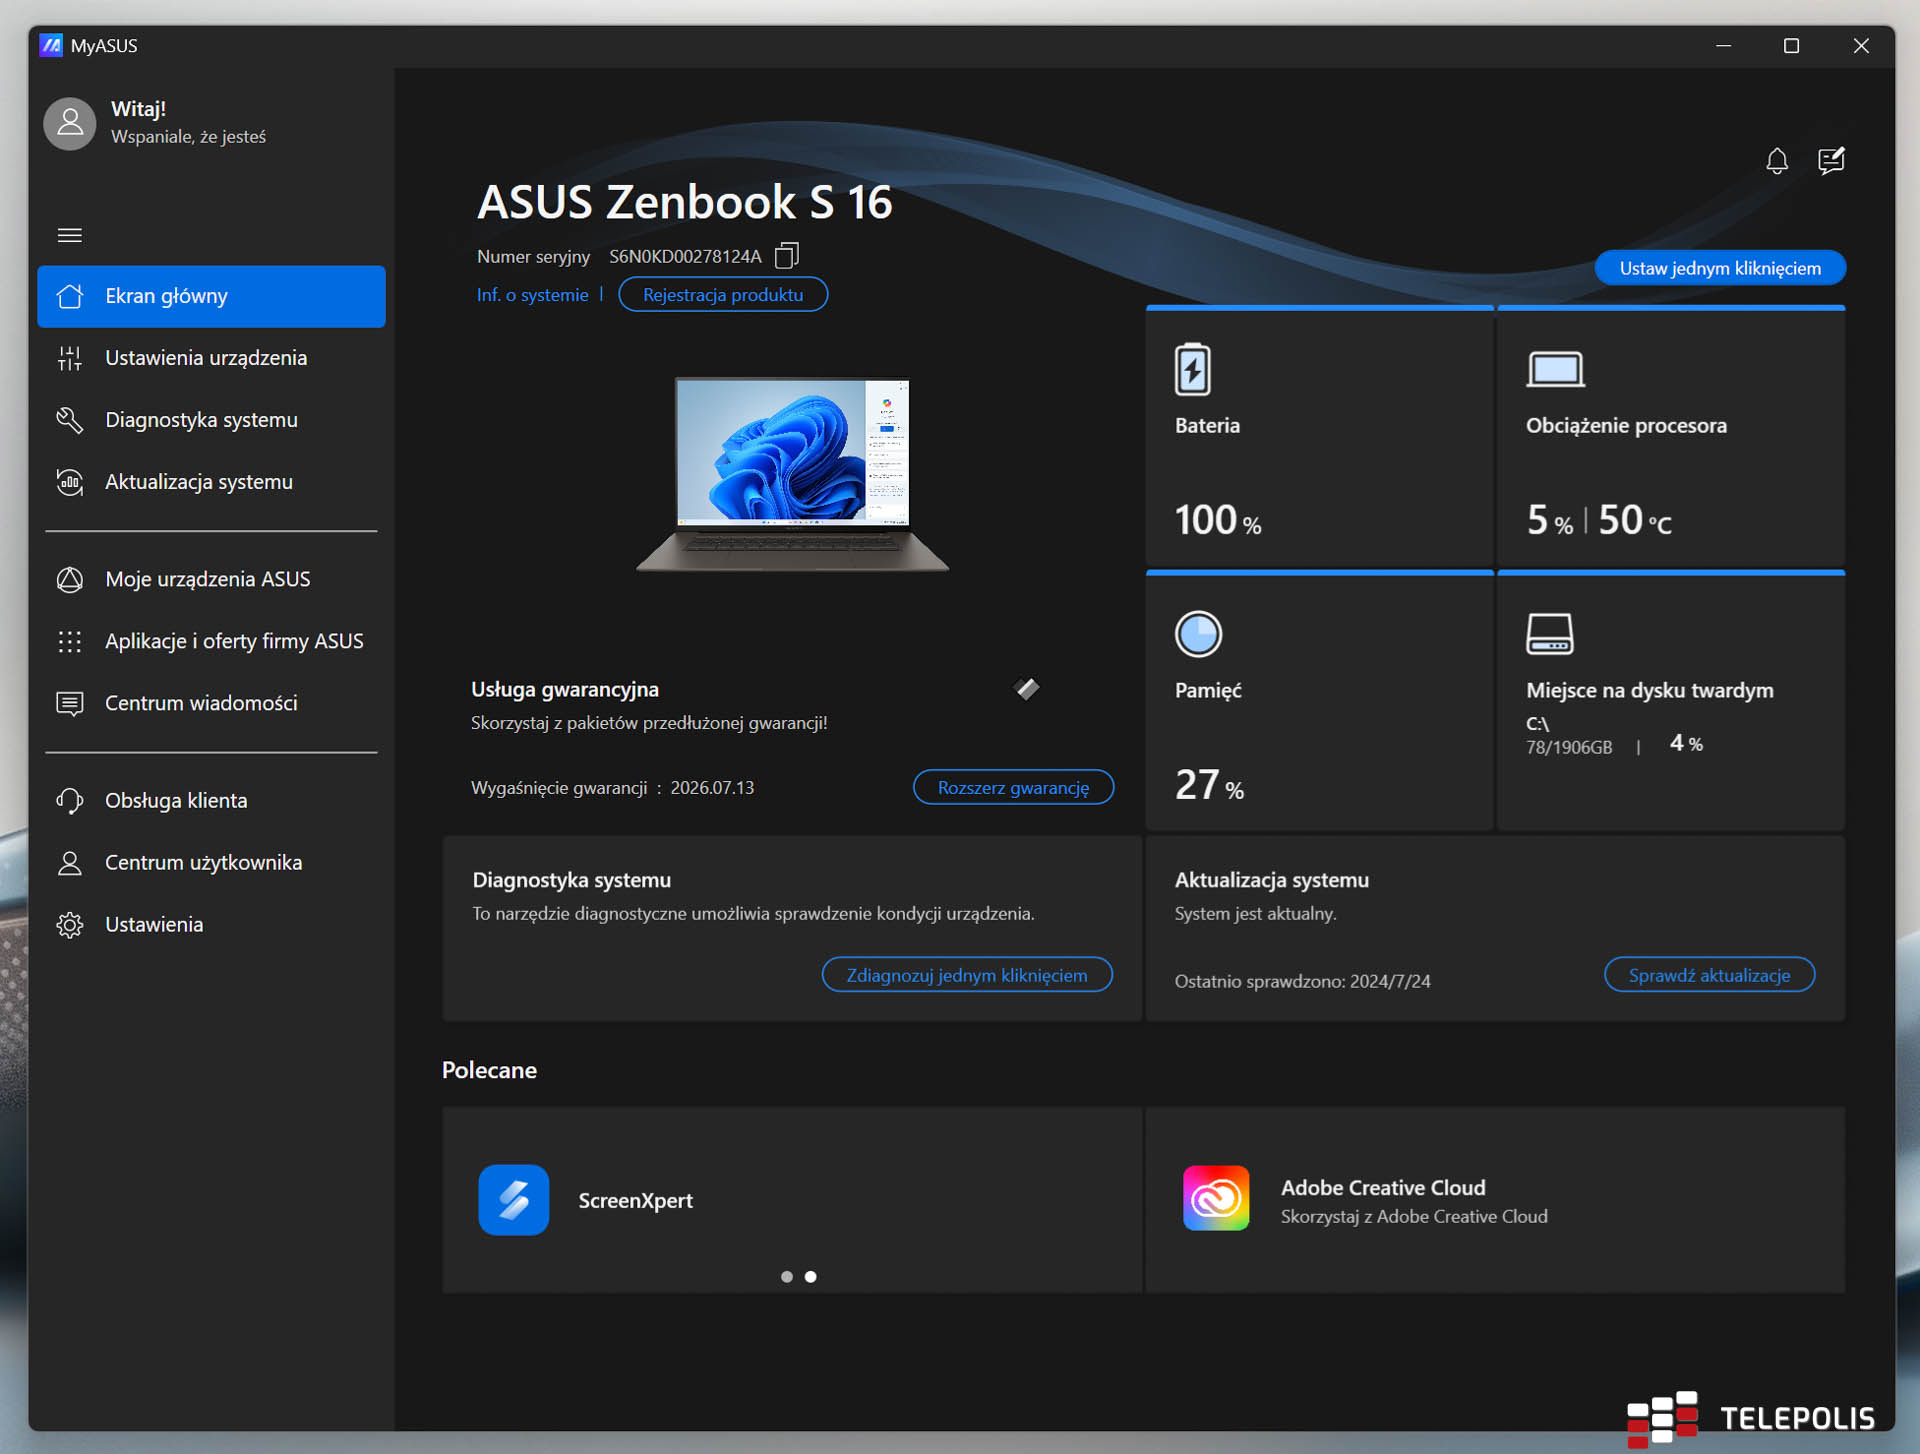
Task: Open Inf. o systemie link
Action: coord(532,295)
